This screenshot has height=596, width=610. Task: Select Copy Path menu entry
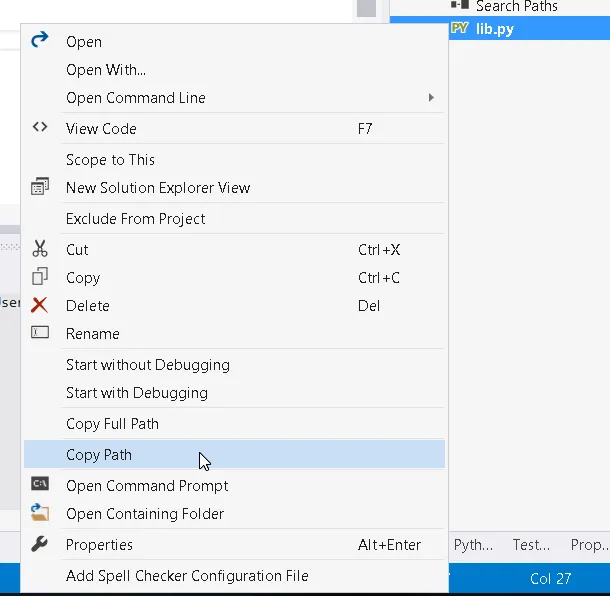tap(99, 455)
